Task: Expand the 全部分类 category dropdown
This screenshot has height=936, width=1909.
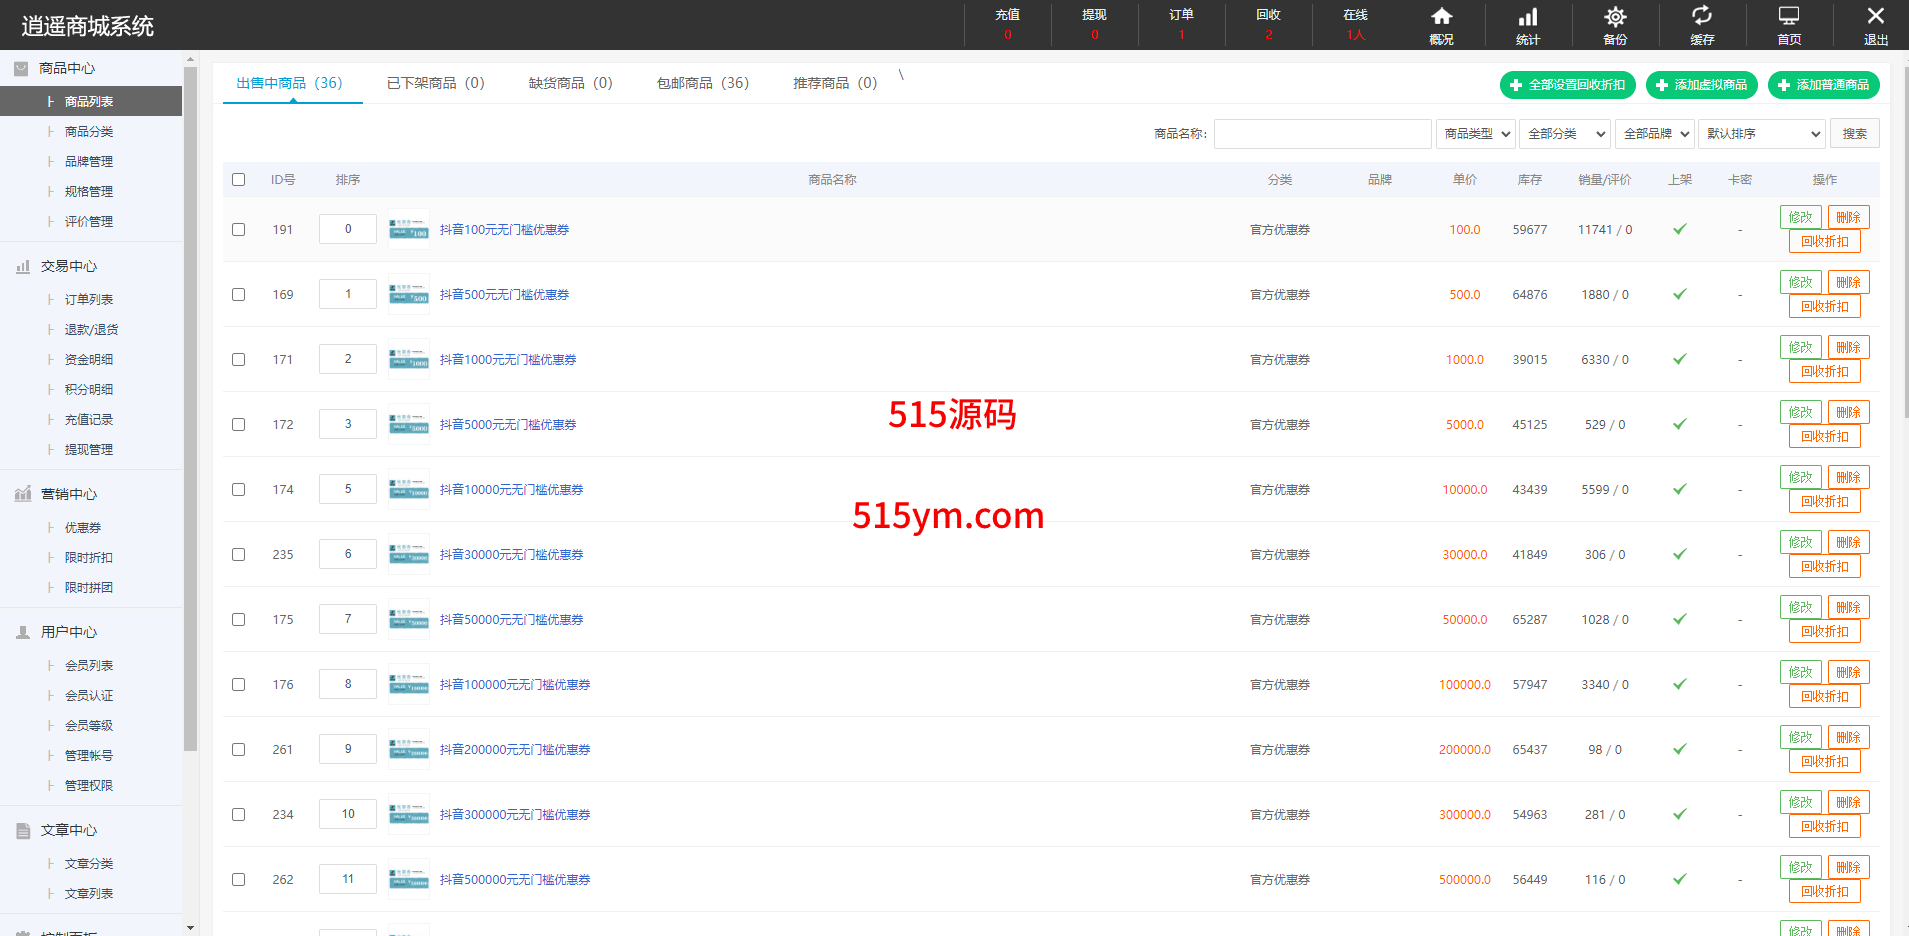Action: point(1565,134)
